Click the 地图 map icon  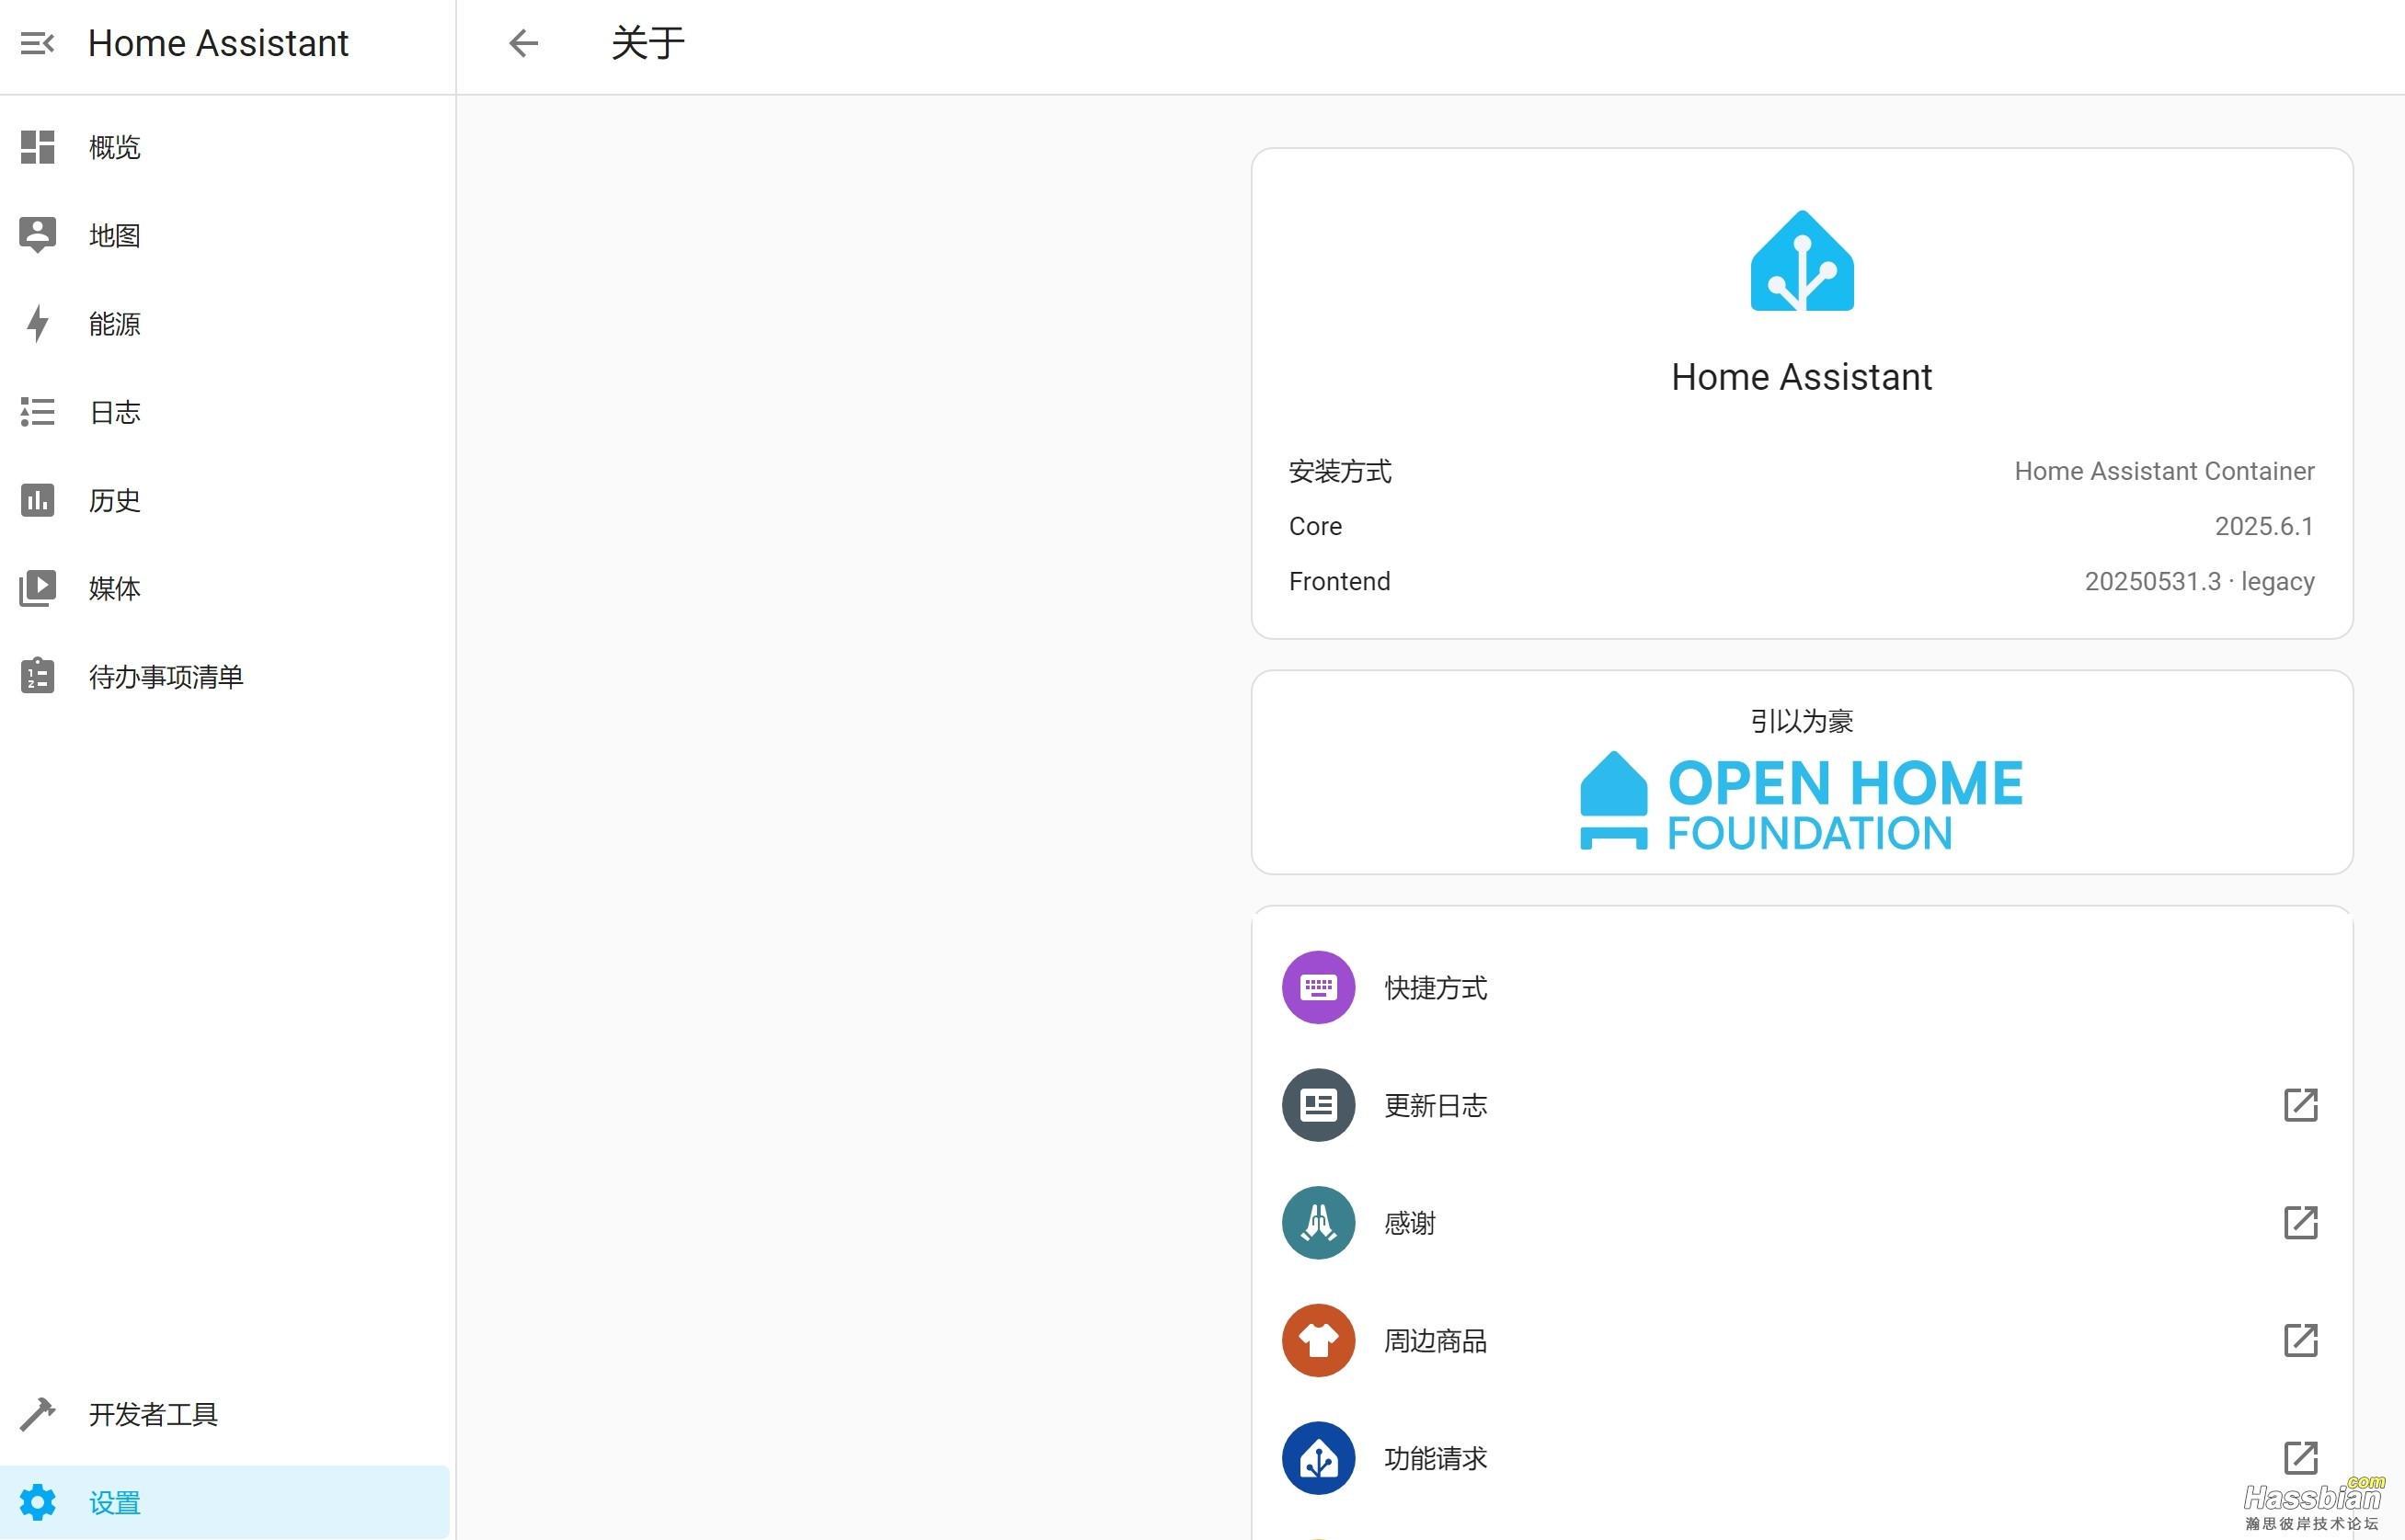38,235
